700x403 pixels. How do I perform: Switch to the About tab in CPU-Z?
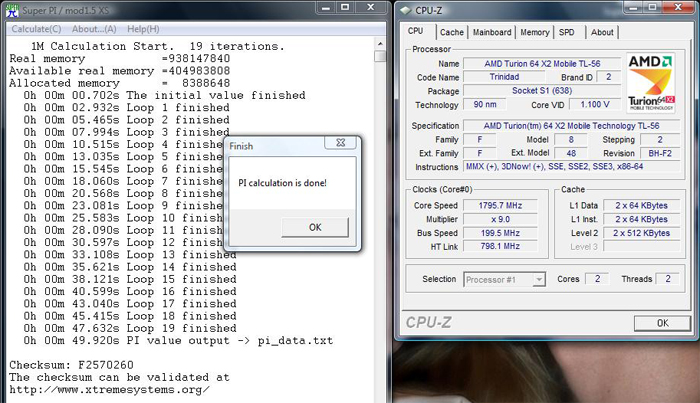(602, 32)
